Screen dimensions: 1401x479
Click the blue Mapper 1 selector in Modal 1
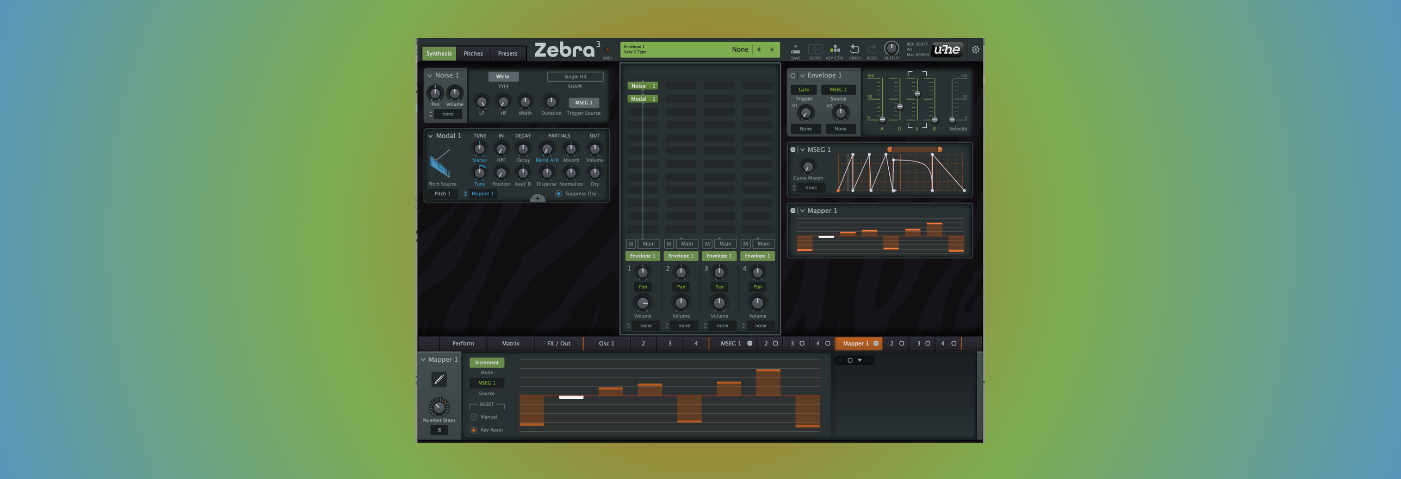click(x=482, y=193)
